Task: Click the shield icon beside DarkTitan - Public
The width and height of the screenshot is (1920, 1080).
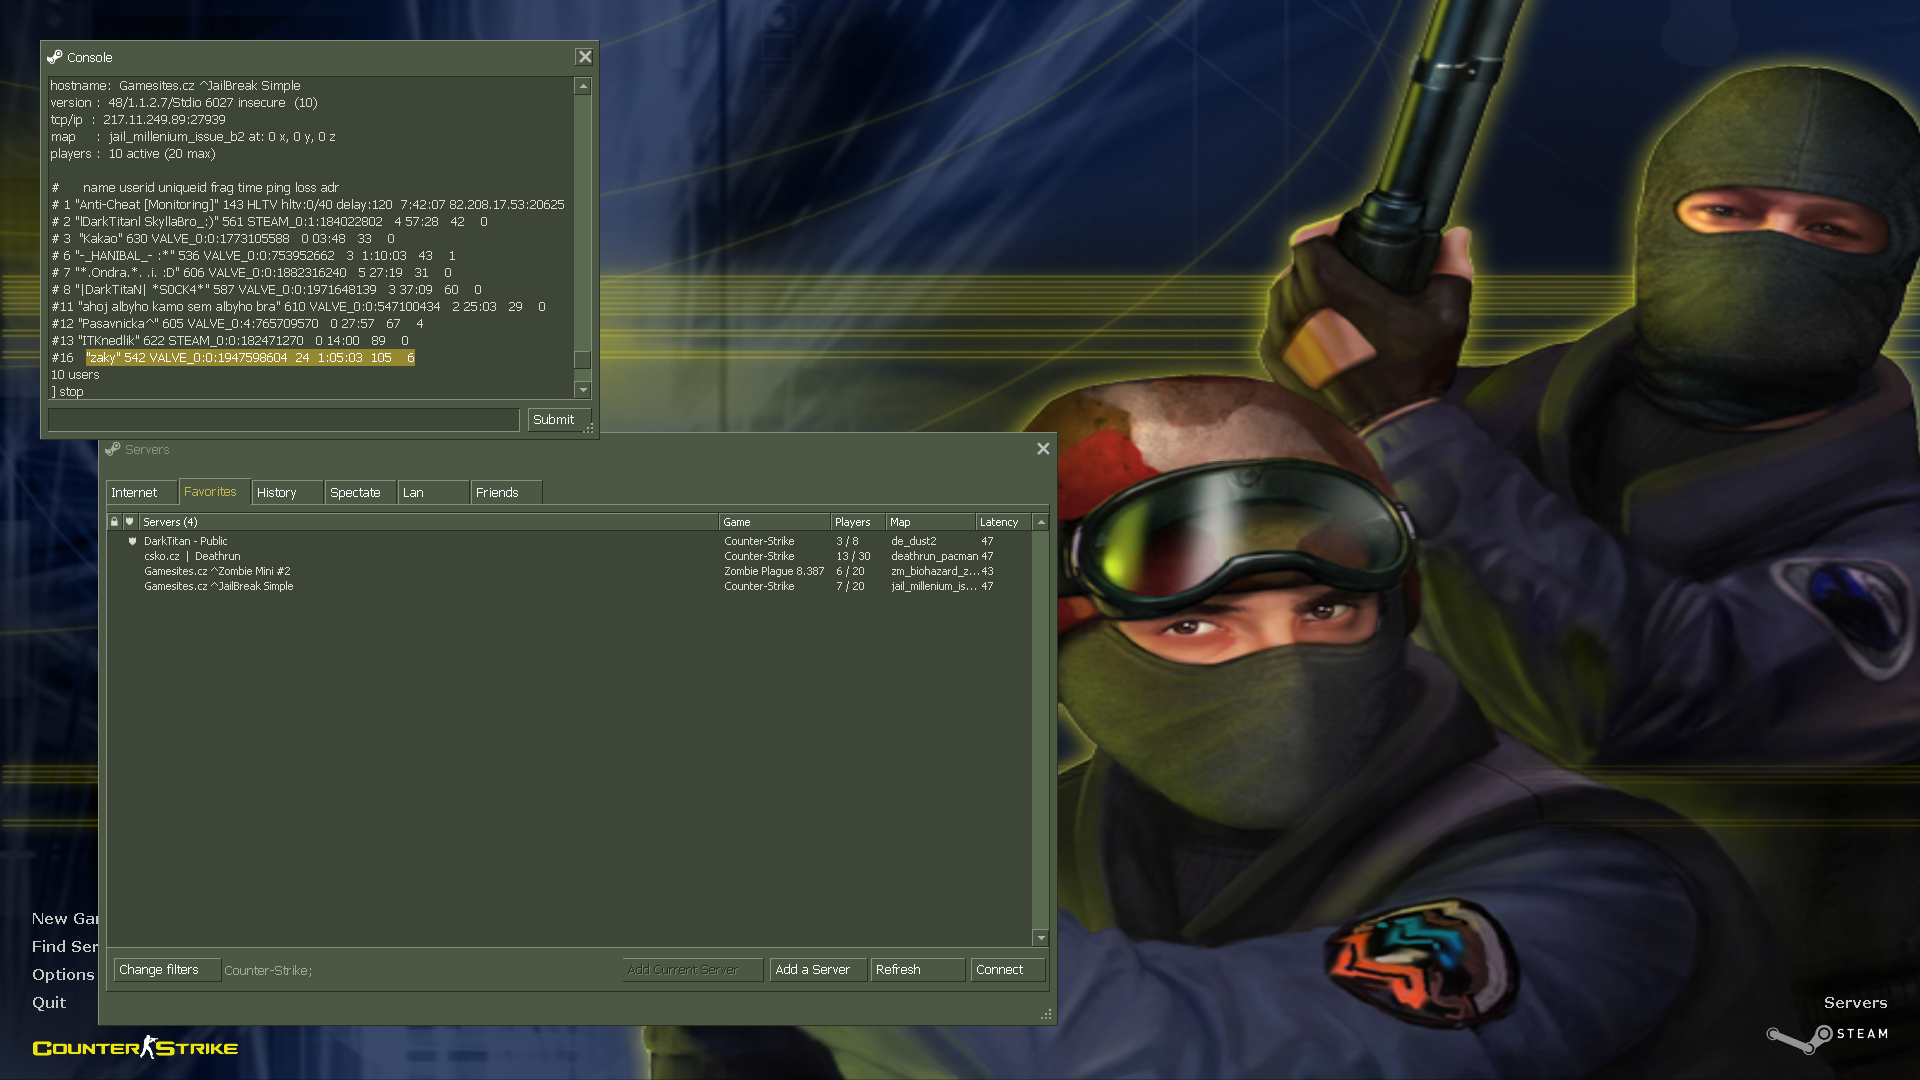Action: (132, 541)
